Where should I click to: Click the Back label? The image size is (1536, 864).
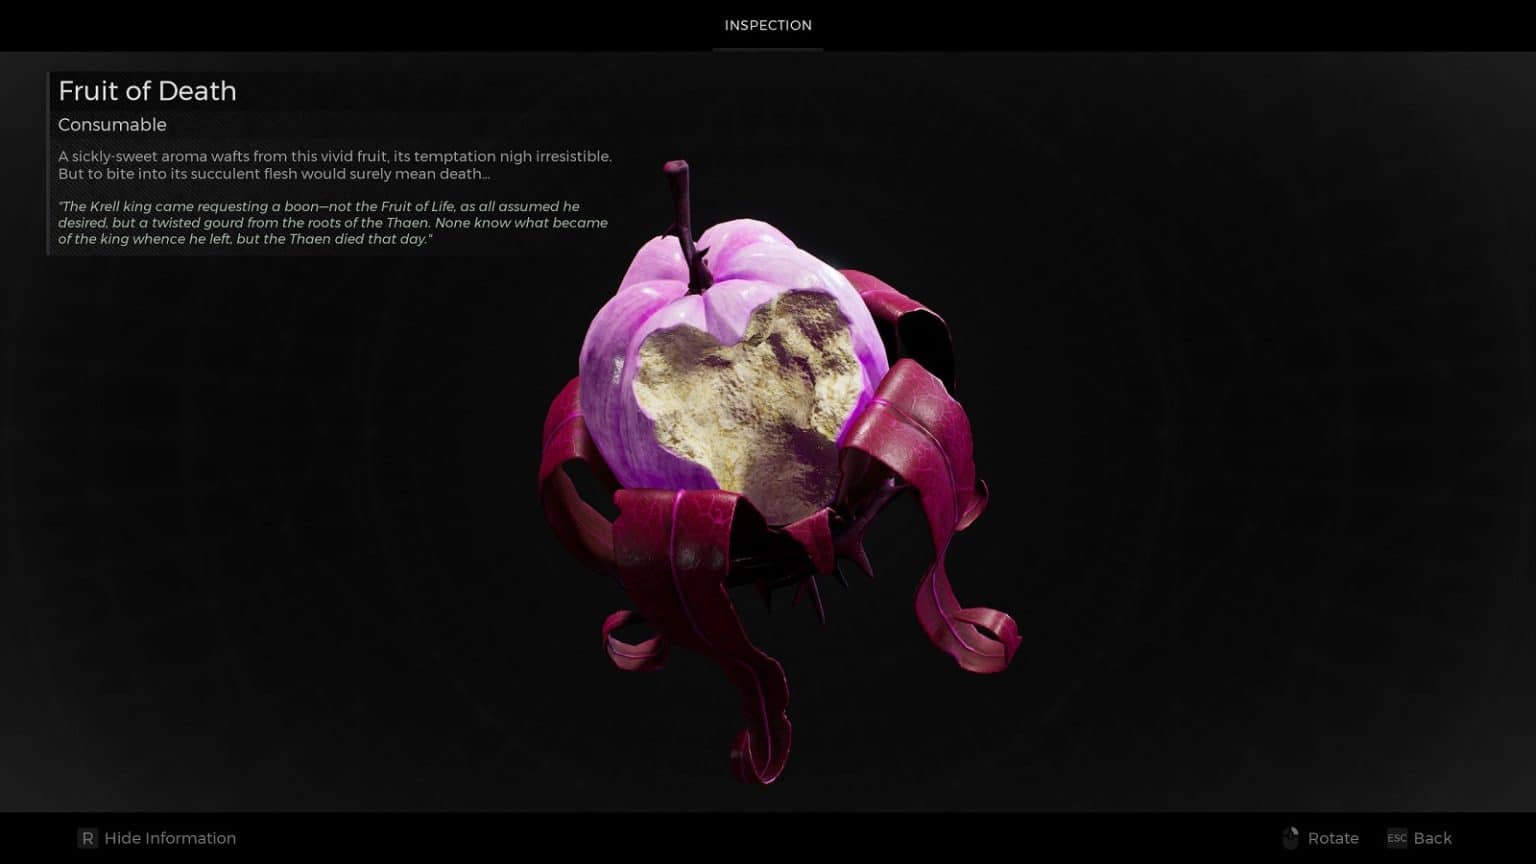tap(1432, 838)
